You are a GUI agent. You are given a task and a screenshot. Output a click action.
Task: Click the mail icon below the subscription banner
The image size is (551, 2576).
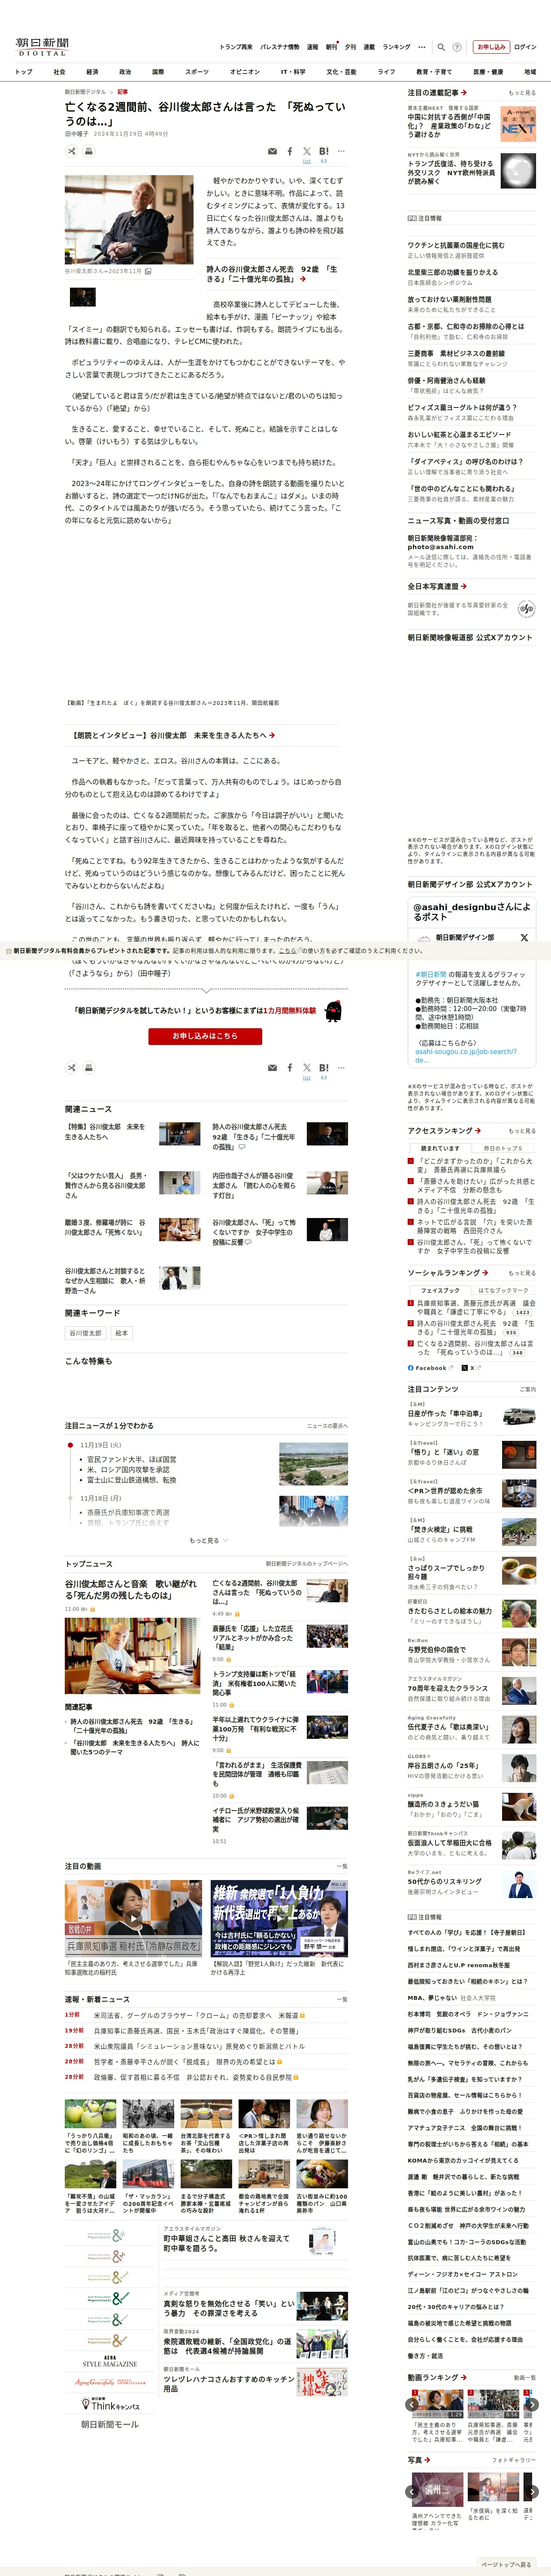pos(272,1068)
